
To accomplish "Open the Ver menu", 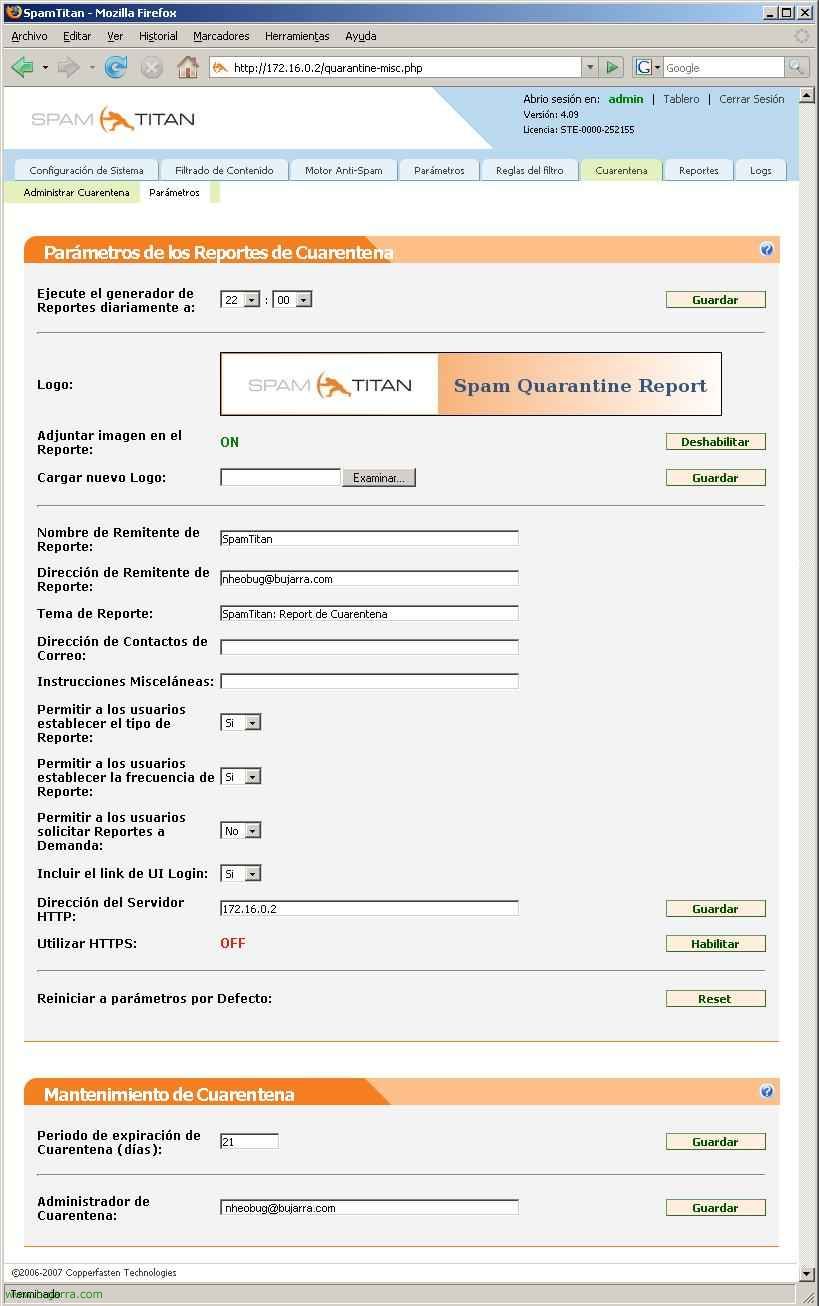I will [x=115, y=36].
